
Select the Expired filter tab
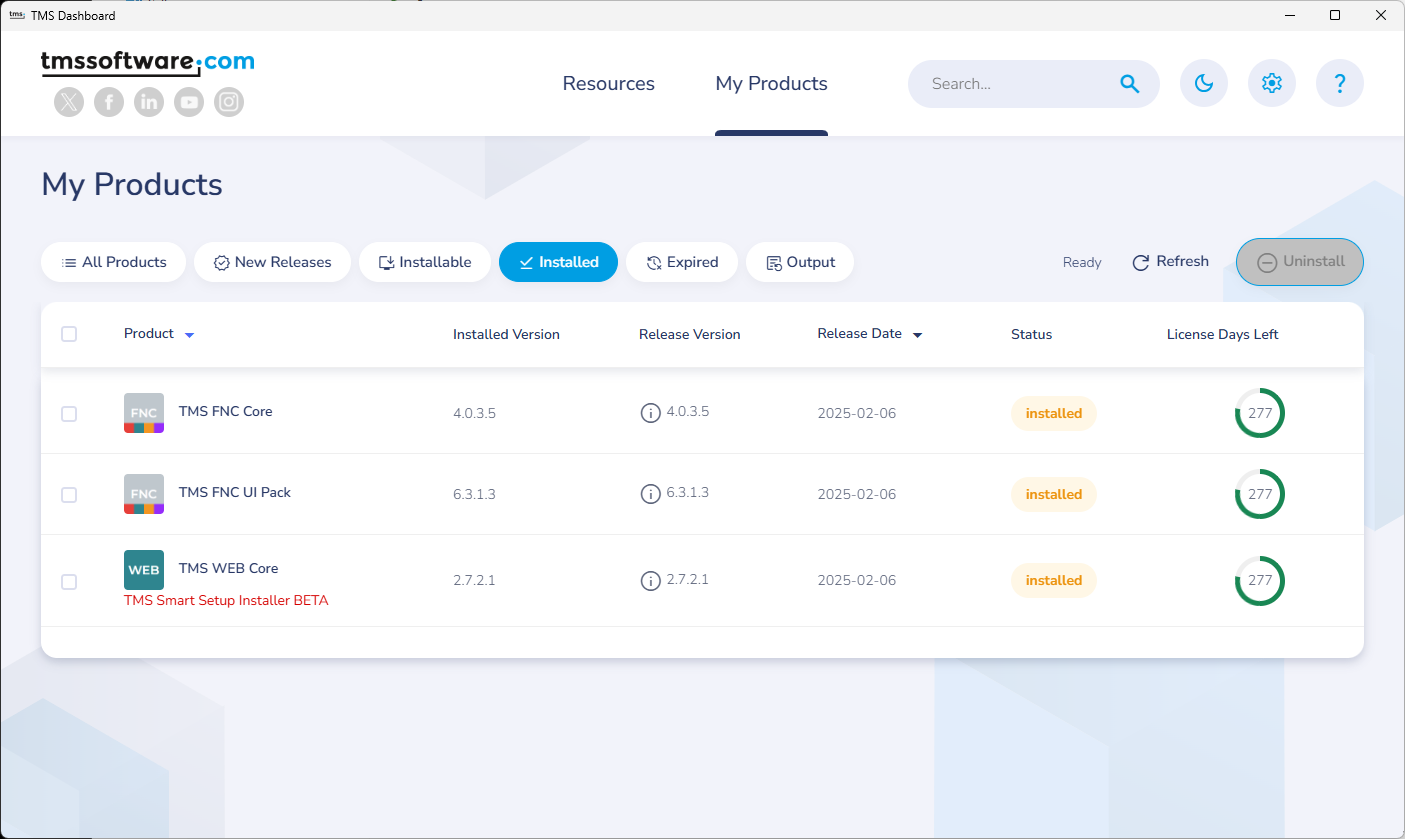point(682,262)
